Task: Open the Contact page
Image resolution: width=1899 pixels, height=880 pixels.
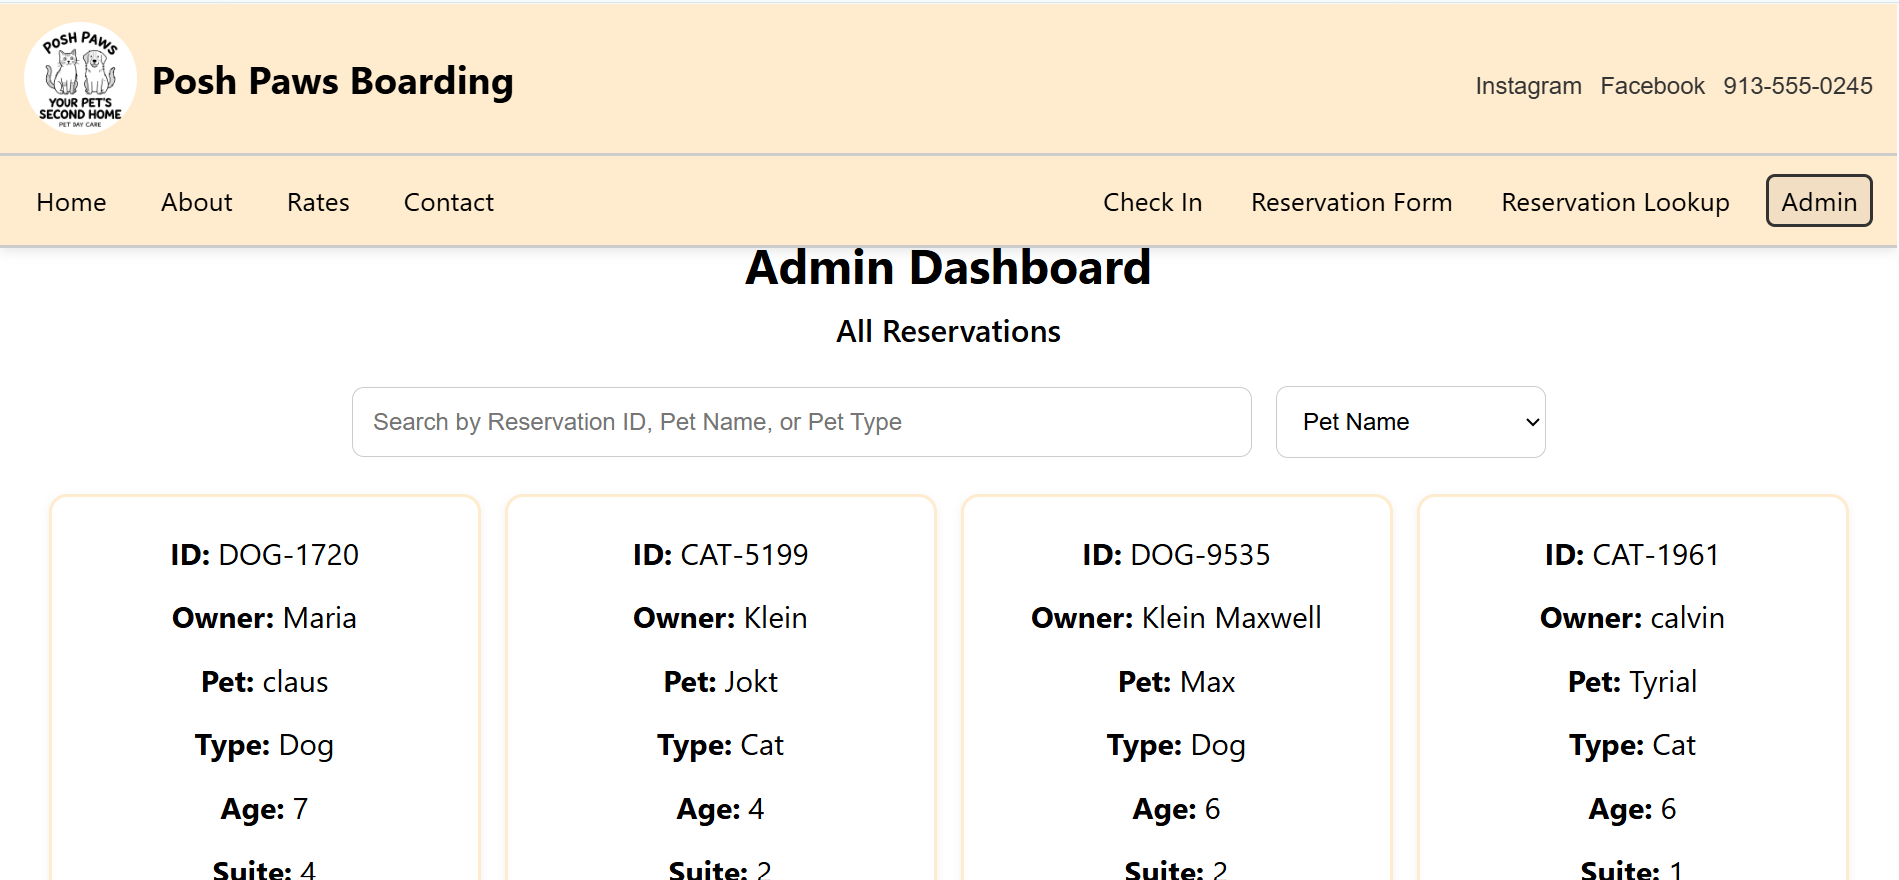Action: click(x=448, y=202)
